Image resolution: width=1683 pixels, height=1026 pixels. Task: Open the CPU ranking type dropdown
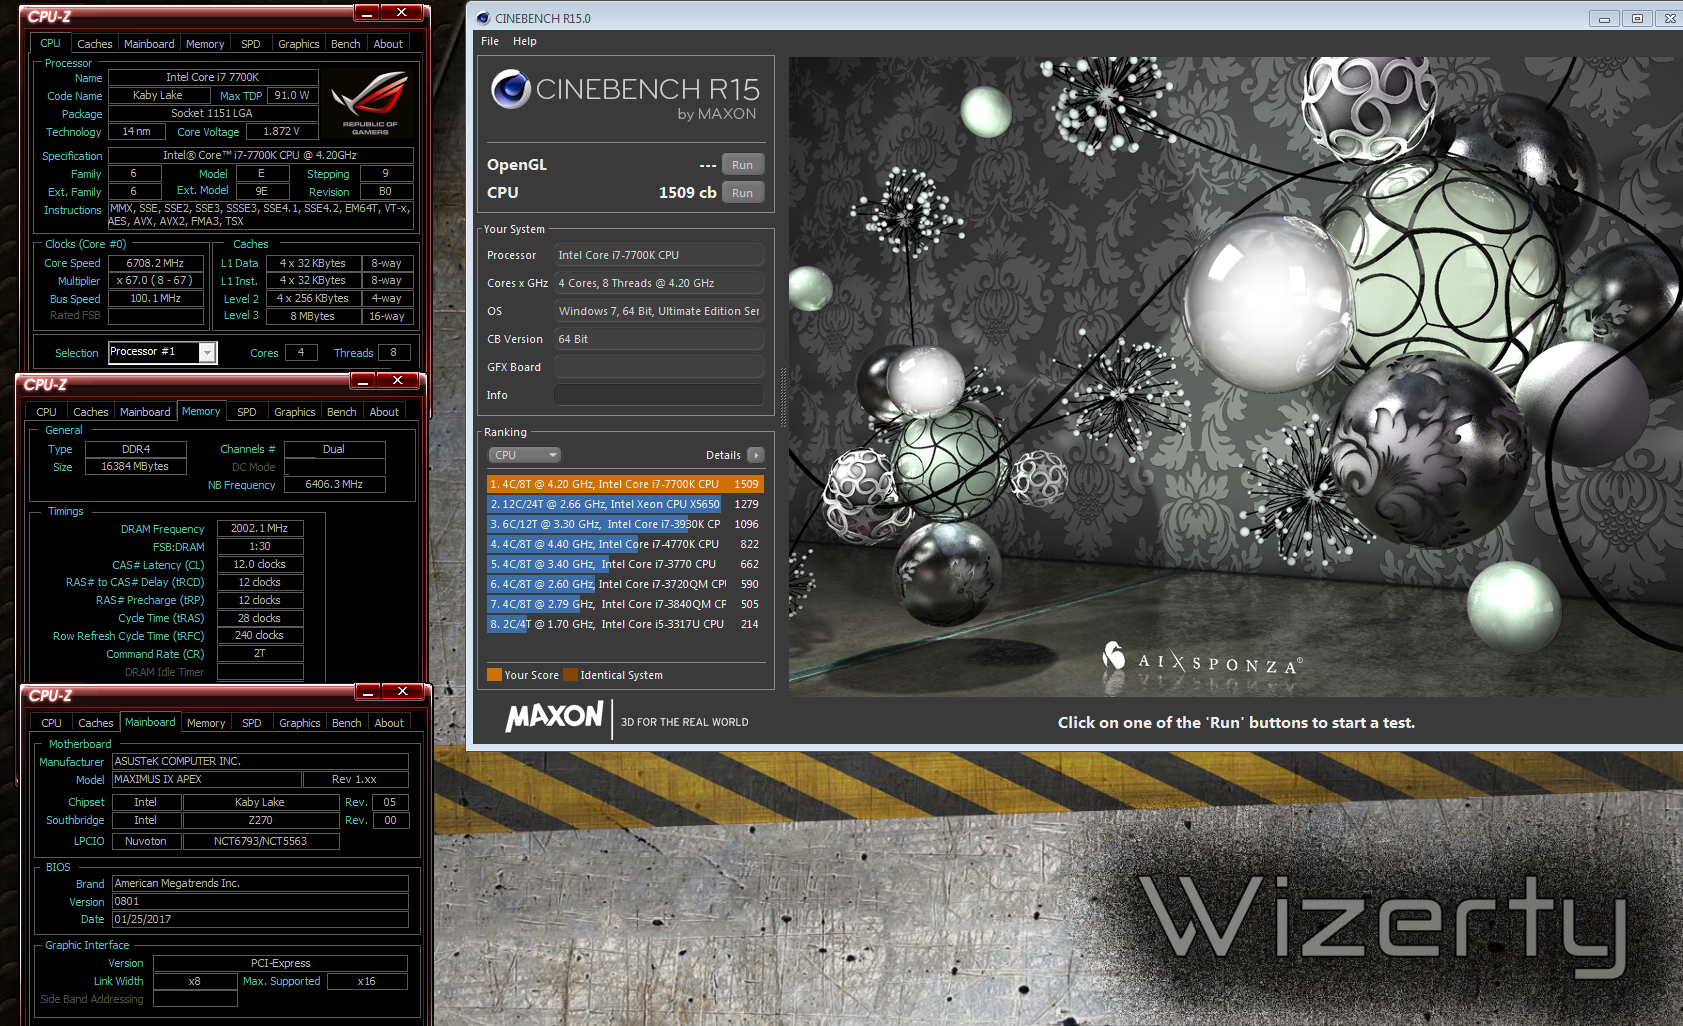coord(524,455)
